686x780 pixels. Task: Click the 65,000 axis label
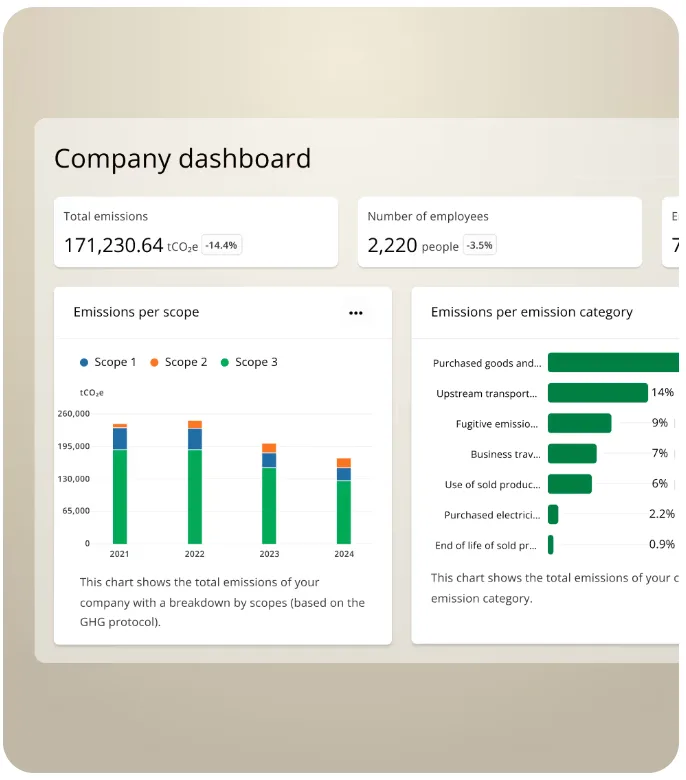[x=76, y=511]
